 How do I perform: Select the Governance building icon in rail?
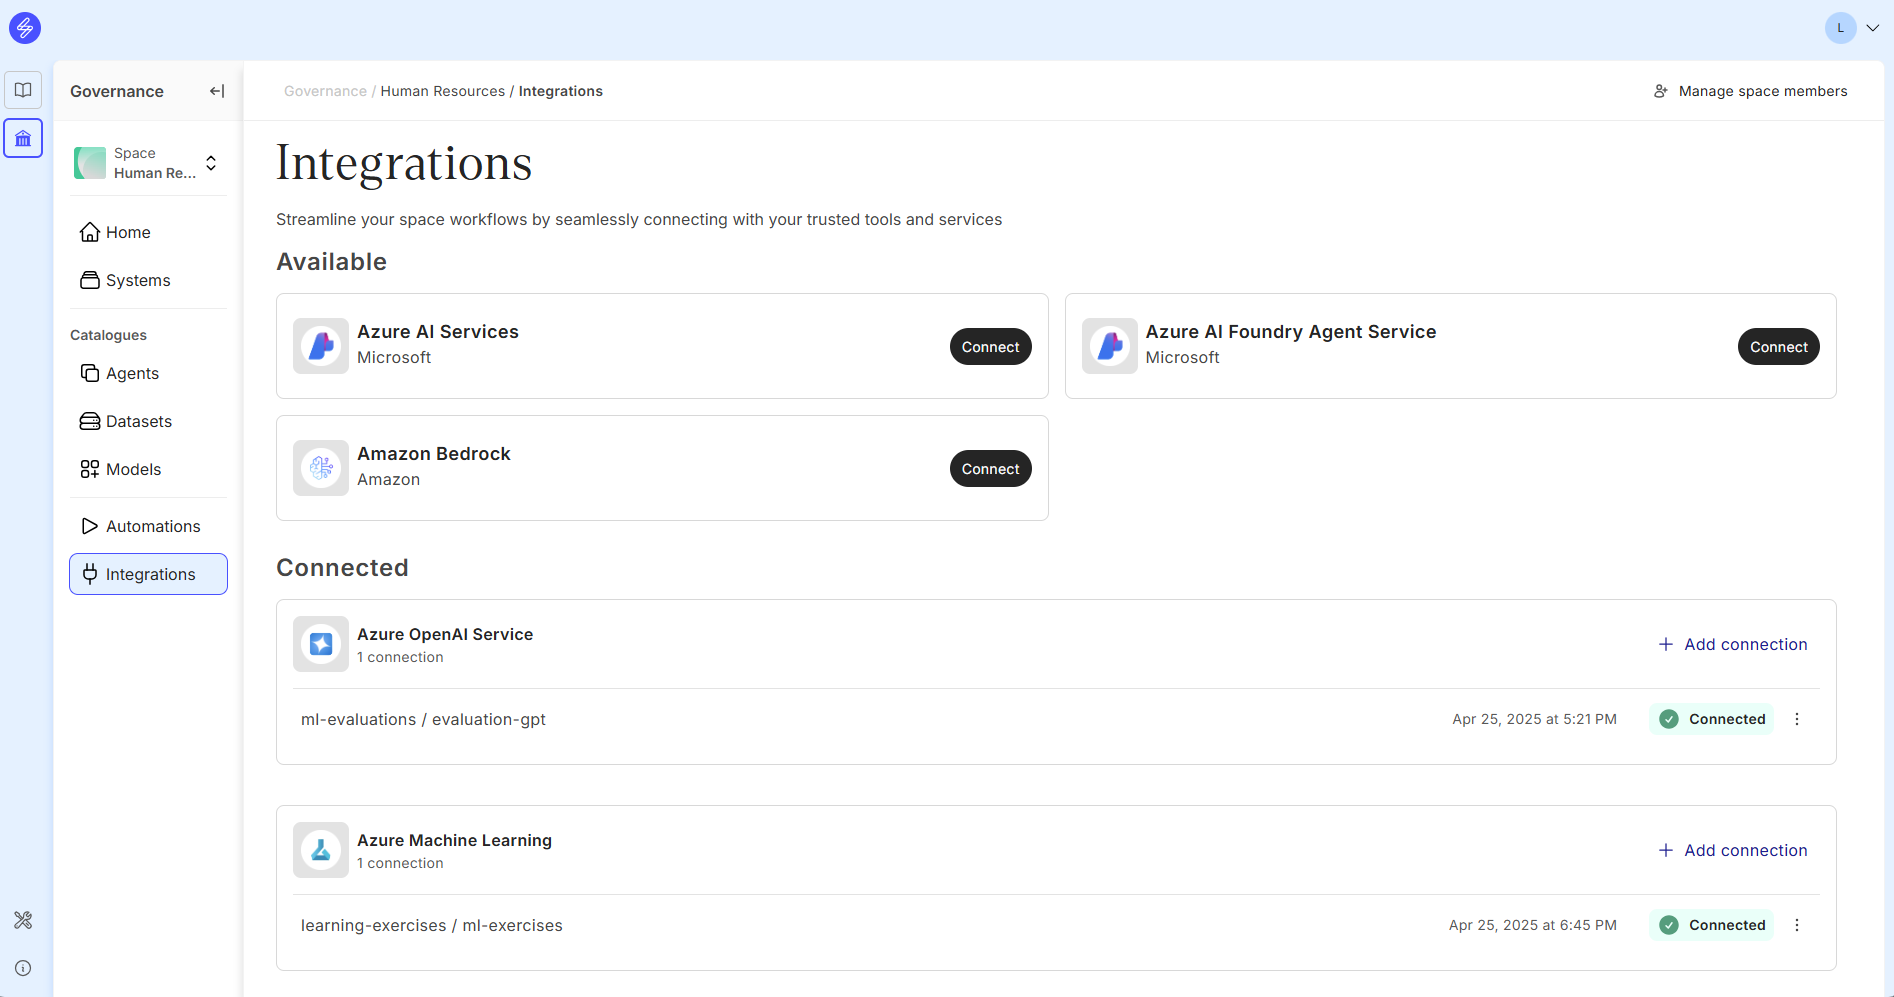tap(23, 138)
